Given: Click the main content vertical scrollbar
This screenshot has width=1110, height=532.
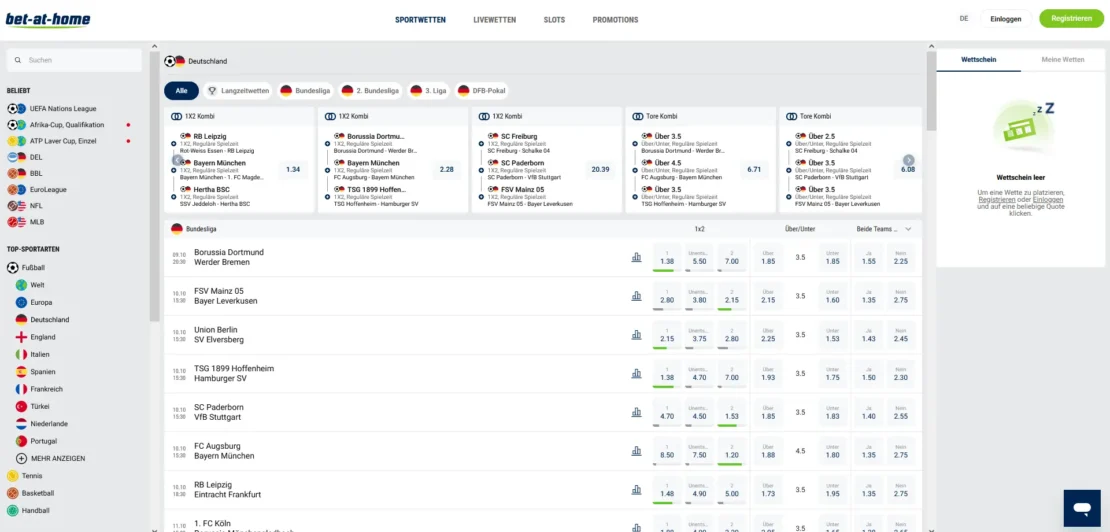Looking at the screenshot, I should [931, 91].
